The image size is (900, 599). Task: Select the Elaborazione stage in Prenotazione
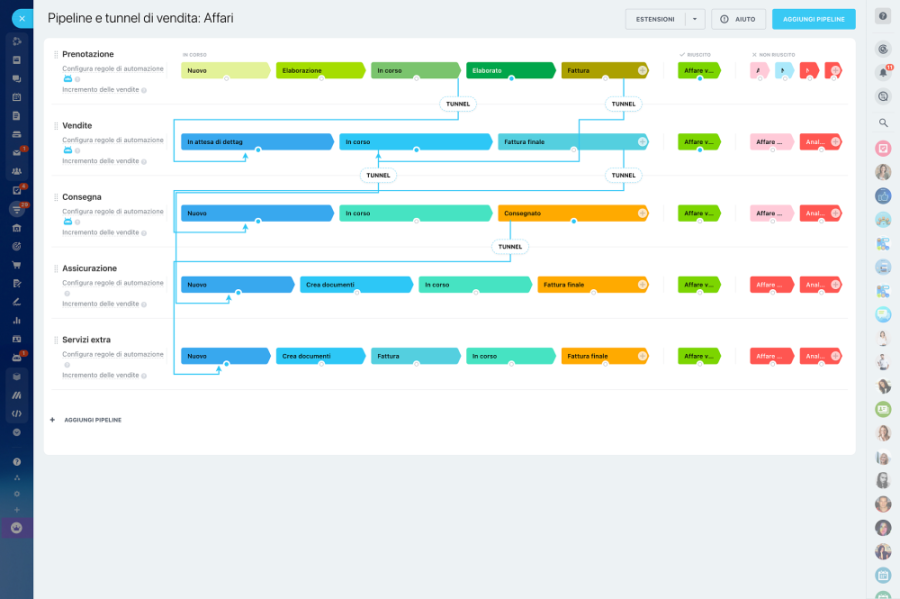click(320, 71)
